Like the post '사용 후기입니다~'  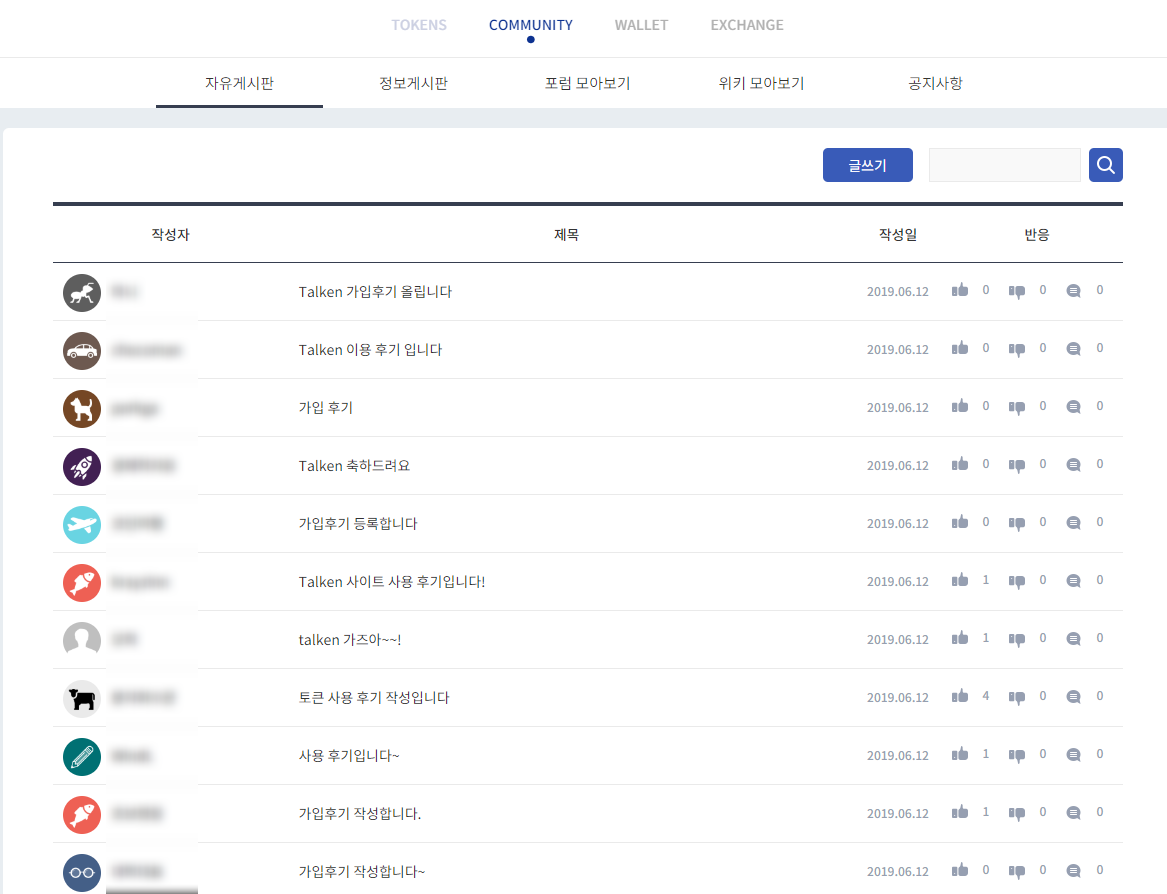(x=960, y=754)
